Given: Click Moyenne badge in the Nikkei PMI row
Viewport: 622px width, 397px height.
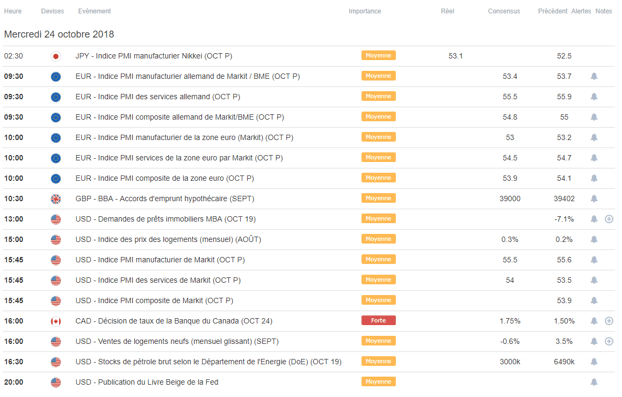Looking at the screenshot, I should click(x=378, y=56).
